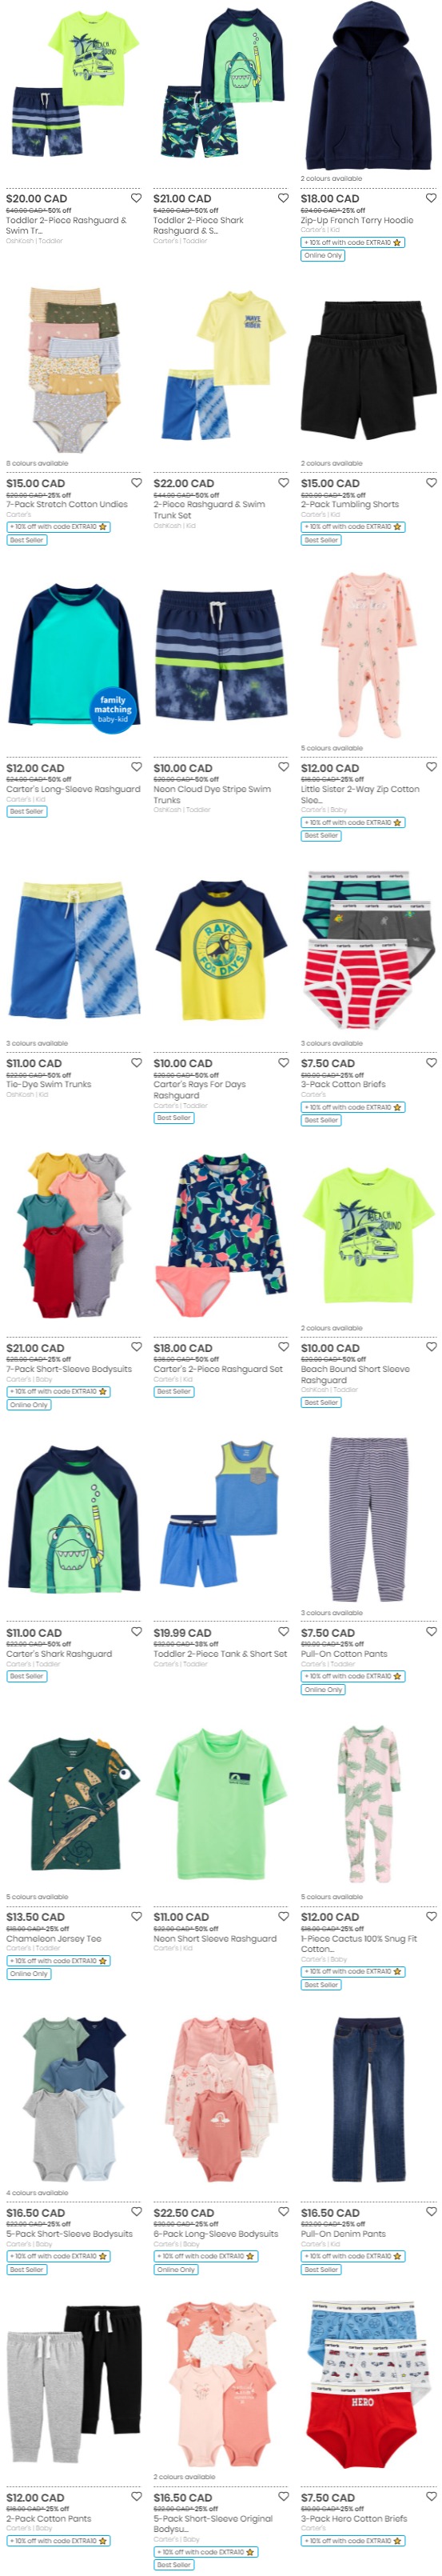Click heart icon for Zip-Up French Terry Hoodie
Screen dimensions: 442x2576
coord(431,198)
